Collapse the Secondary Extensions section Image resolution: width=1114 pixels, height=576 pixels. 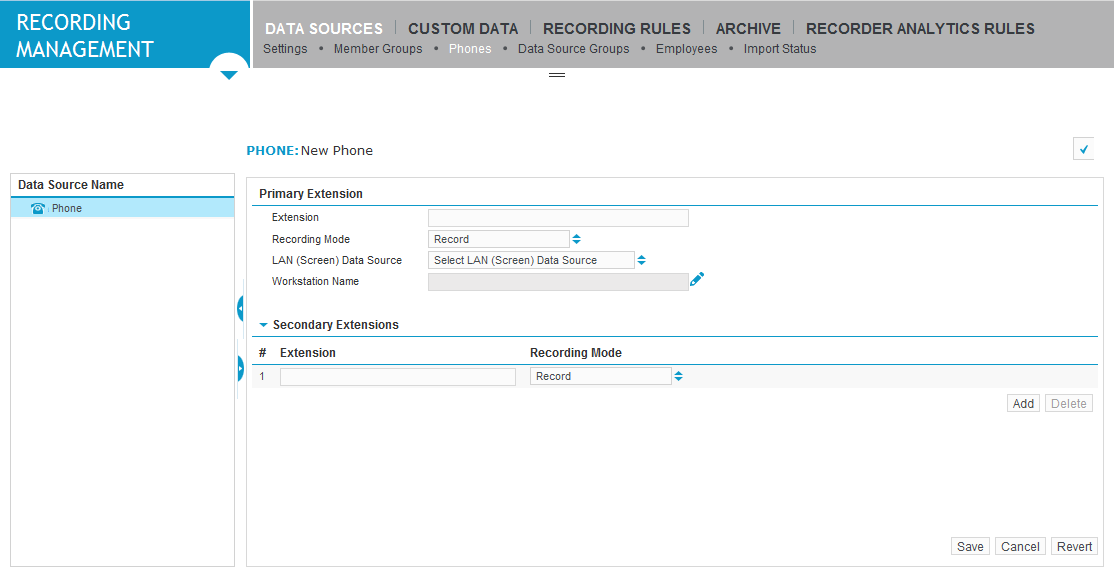[264, 325]
